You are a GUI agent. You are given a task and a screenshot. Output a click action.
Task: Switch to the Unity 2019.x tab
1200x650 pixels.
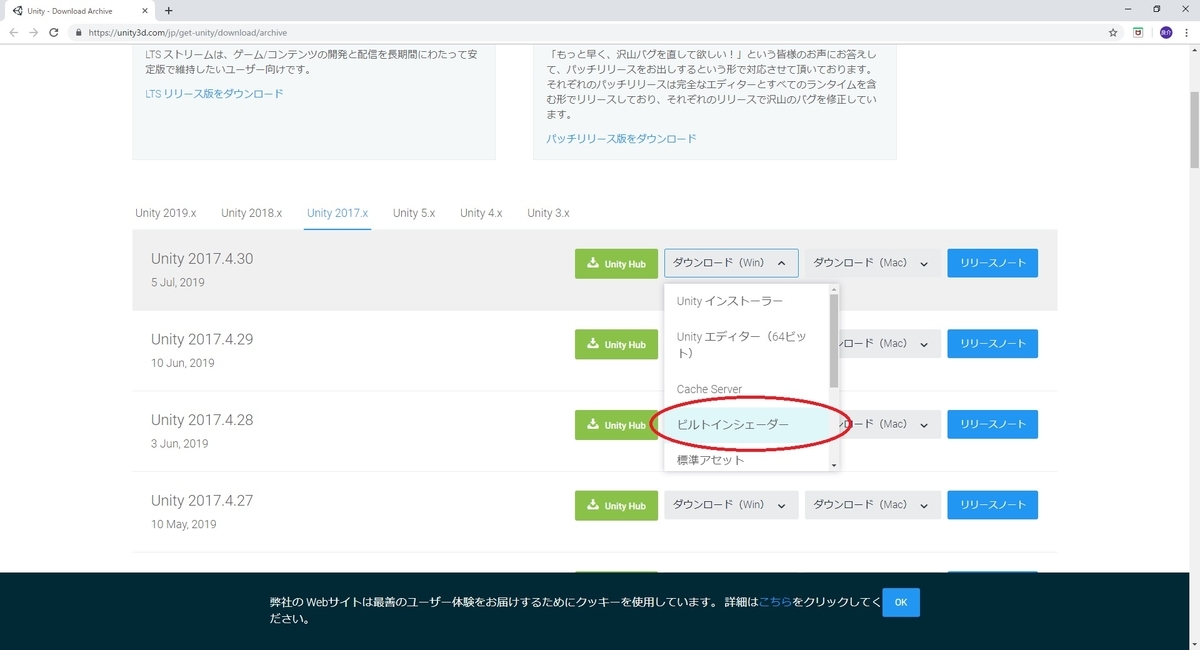point(166,213)
